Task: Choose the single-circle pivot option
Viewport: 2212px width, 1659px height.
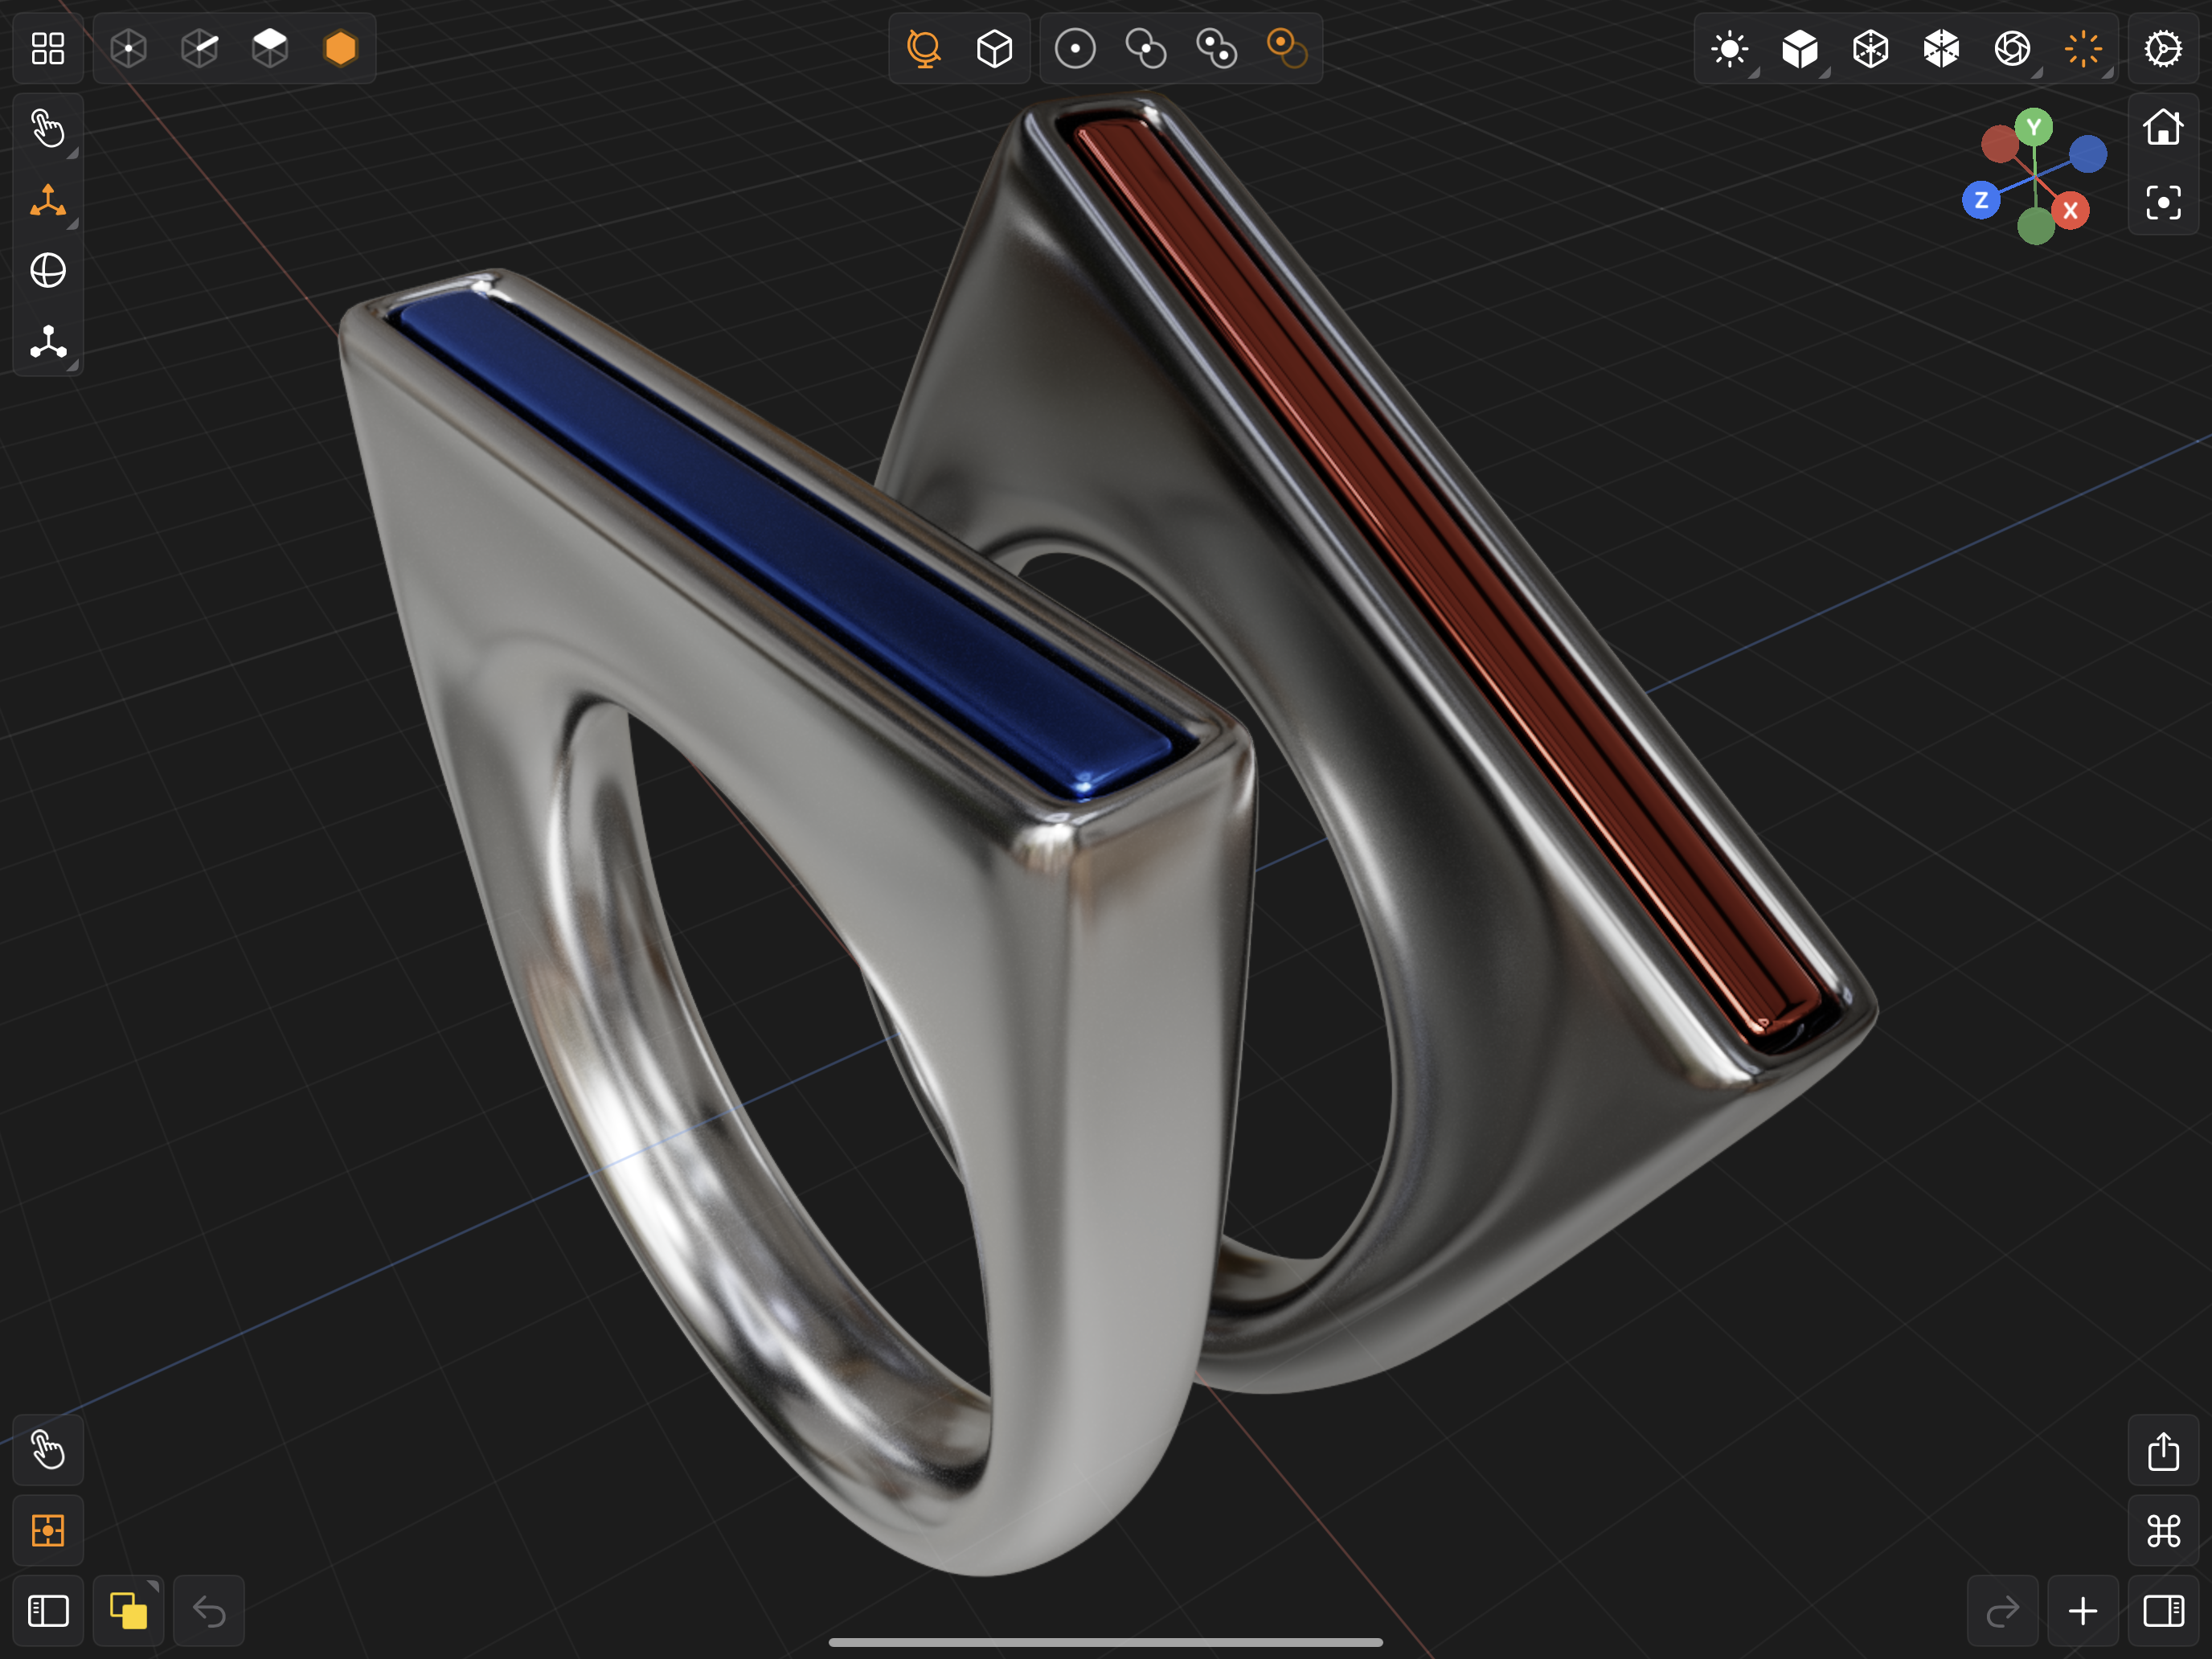Action: pyautogui.click(x=1075, y=48)
